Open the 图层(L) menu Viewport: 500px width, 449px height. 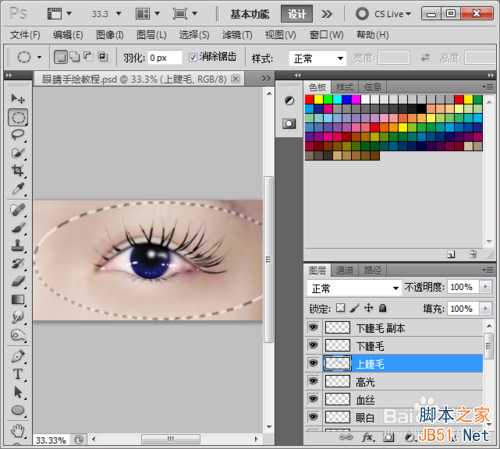[x=152, y=35]
